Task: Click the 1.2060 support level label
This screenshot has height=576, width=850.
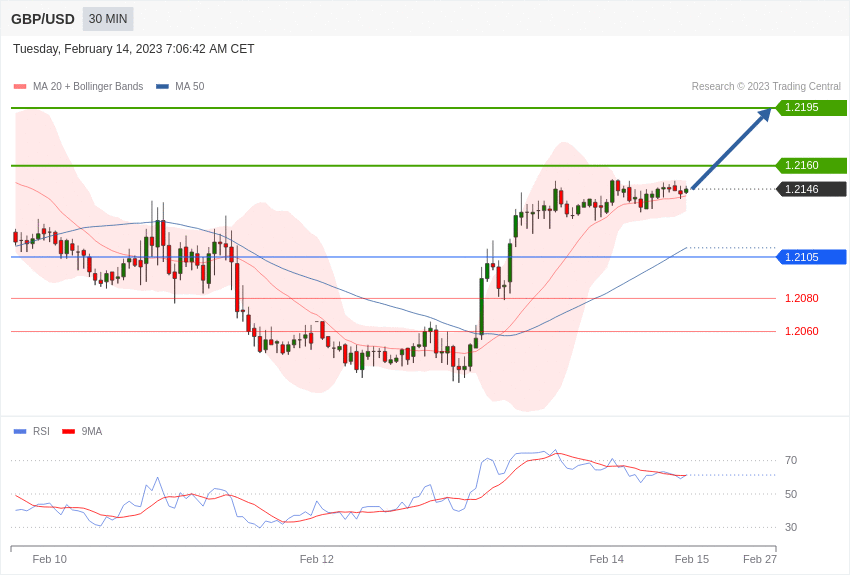Action: [x=802, y=331]
